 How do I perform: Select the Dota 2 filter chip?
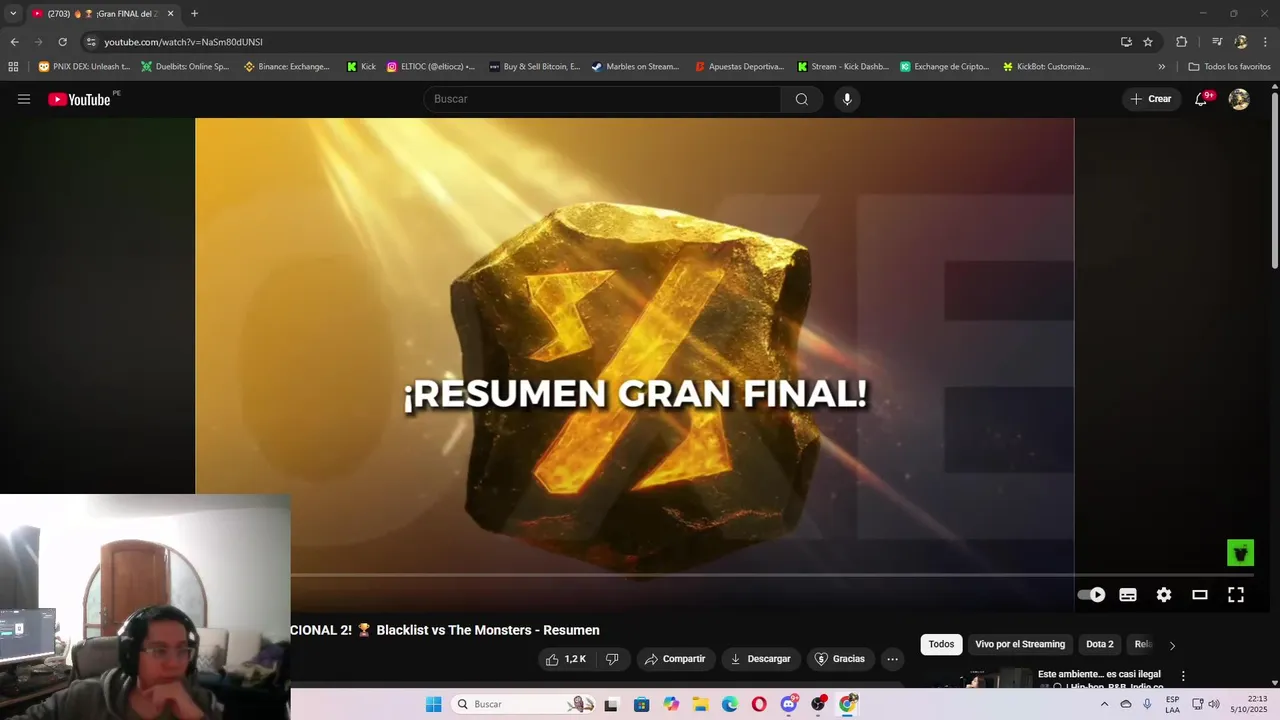pyautogui.click(x=1100, y=644)
